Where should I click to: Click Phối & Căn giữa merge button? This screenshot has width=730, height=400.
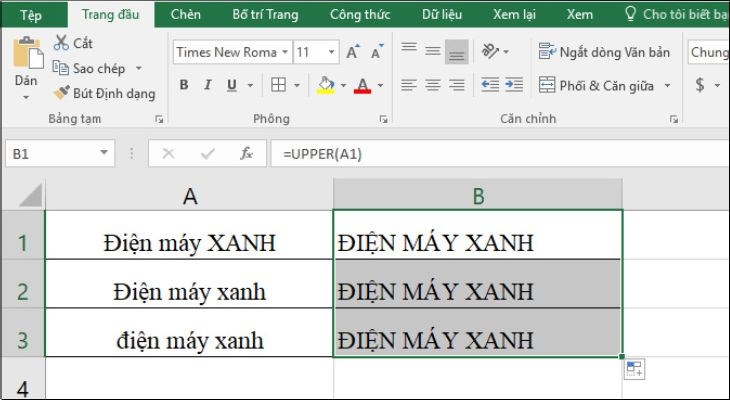point(596,85)
